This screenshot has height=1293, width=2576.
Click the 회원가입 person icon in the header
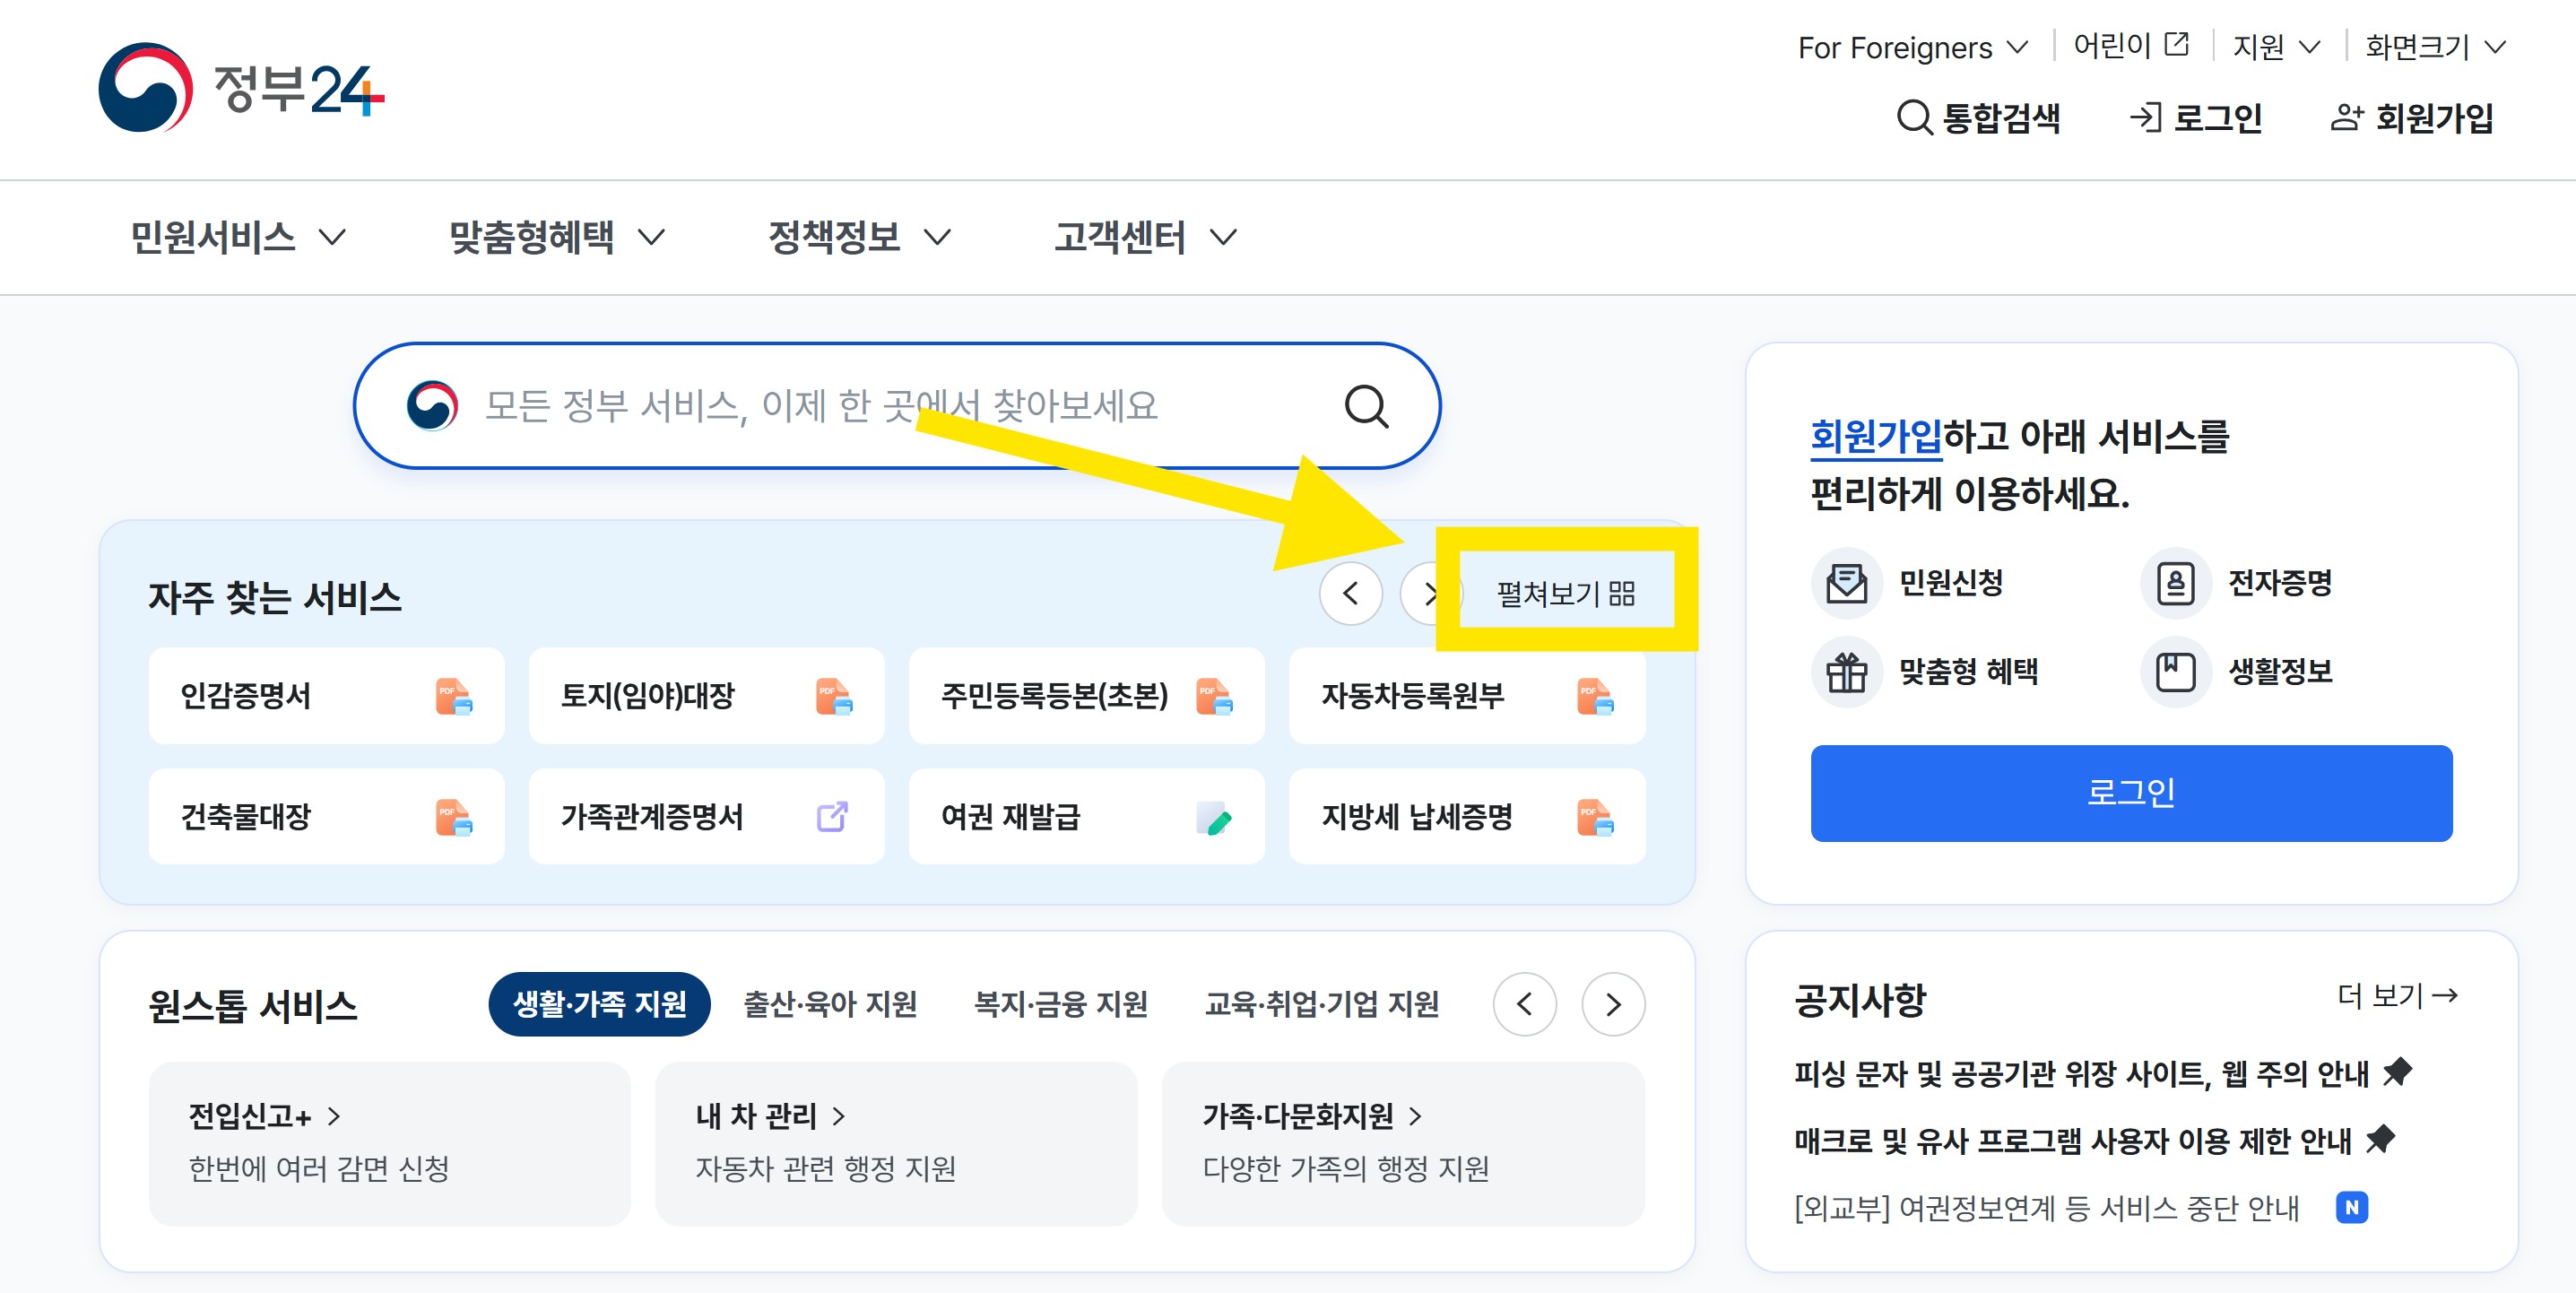coord(2346,117)
